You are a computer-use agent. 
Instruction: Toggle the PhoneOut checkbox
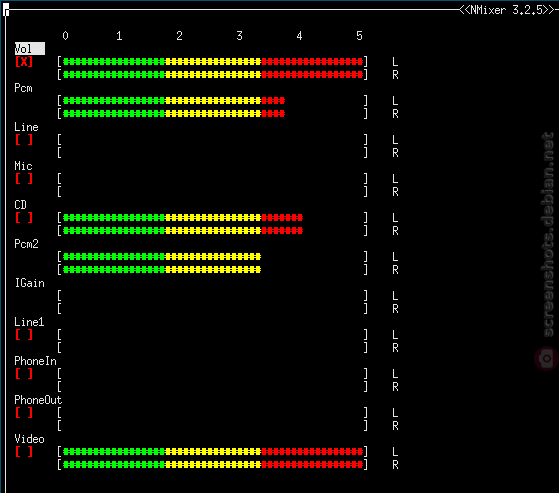point(24,412)
